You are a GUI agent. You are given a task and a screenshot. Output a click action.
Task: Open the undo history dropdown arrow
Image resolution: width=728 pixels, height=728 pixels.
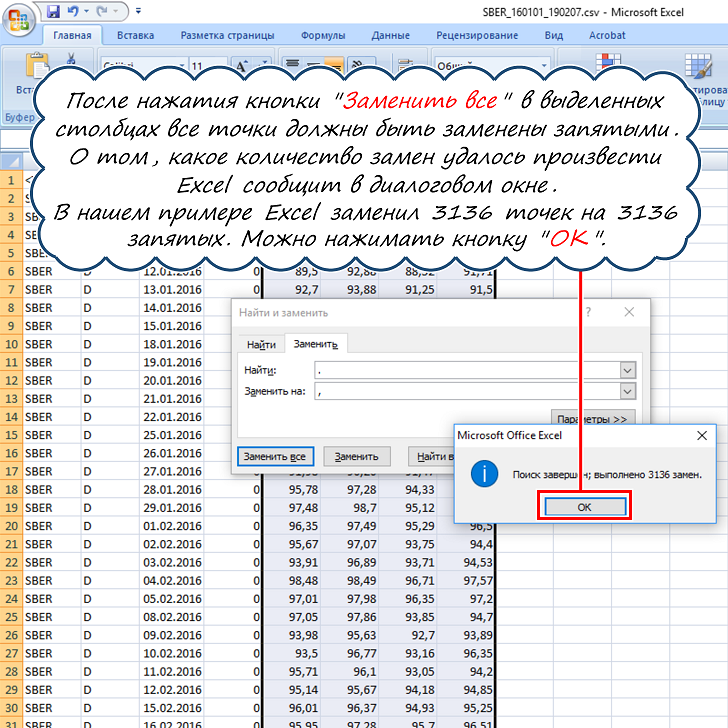point(86,11)
